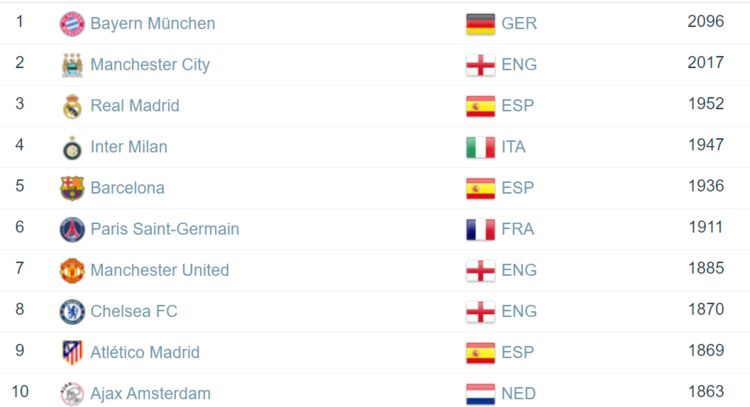Open the Atlético Madrid team link
Image resolution: width=750 pixels, height=407 pixels.
click(145, 352)
